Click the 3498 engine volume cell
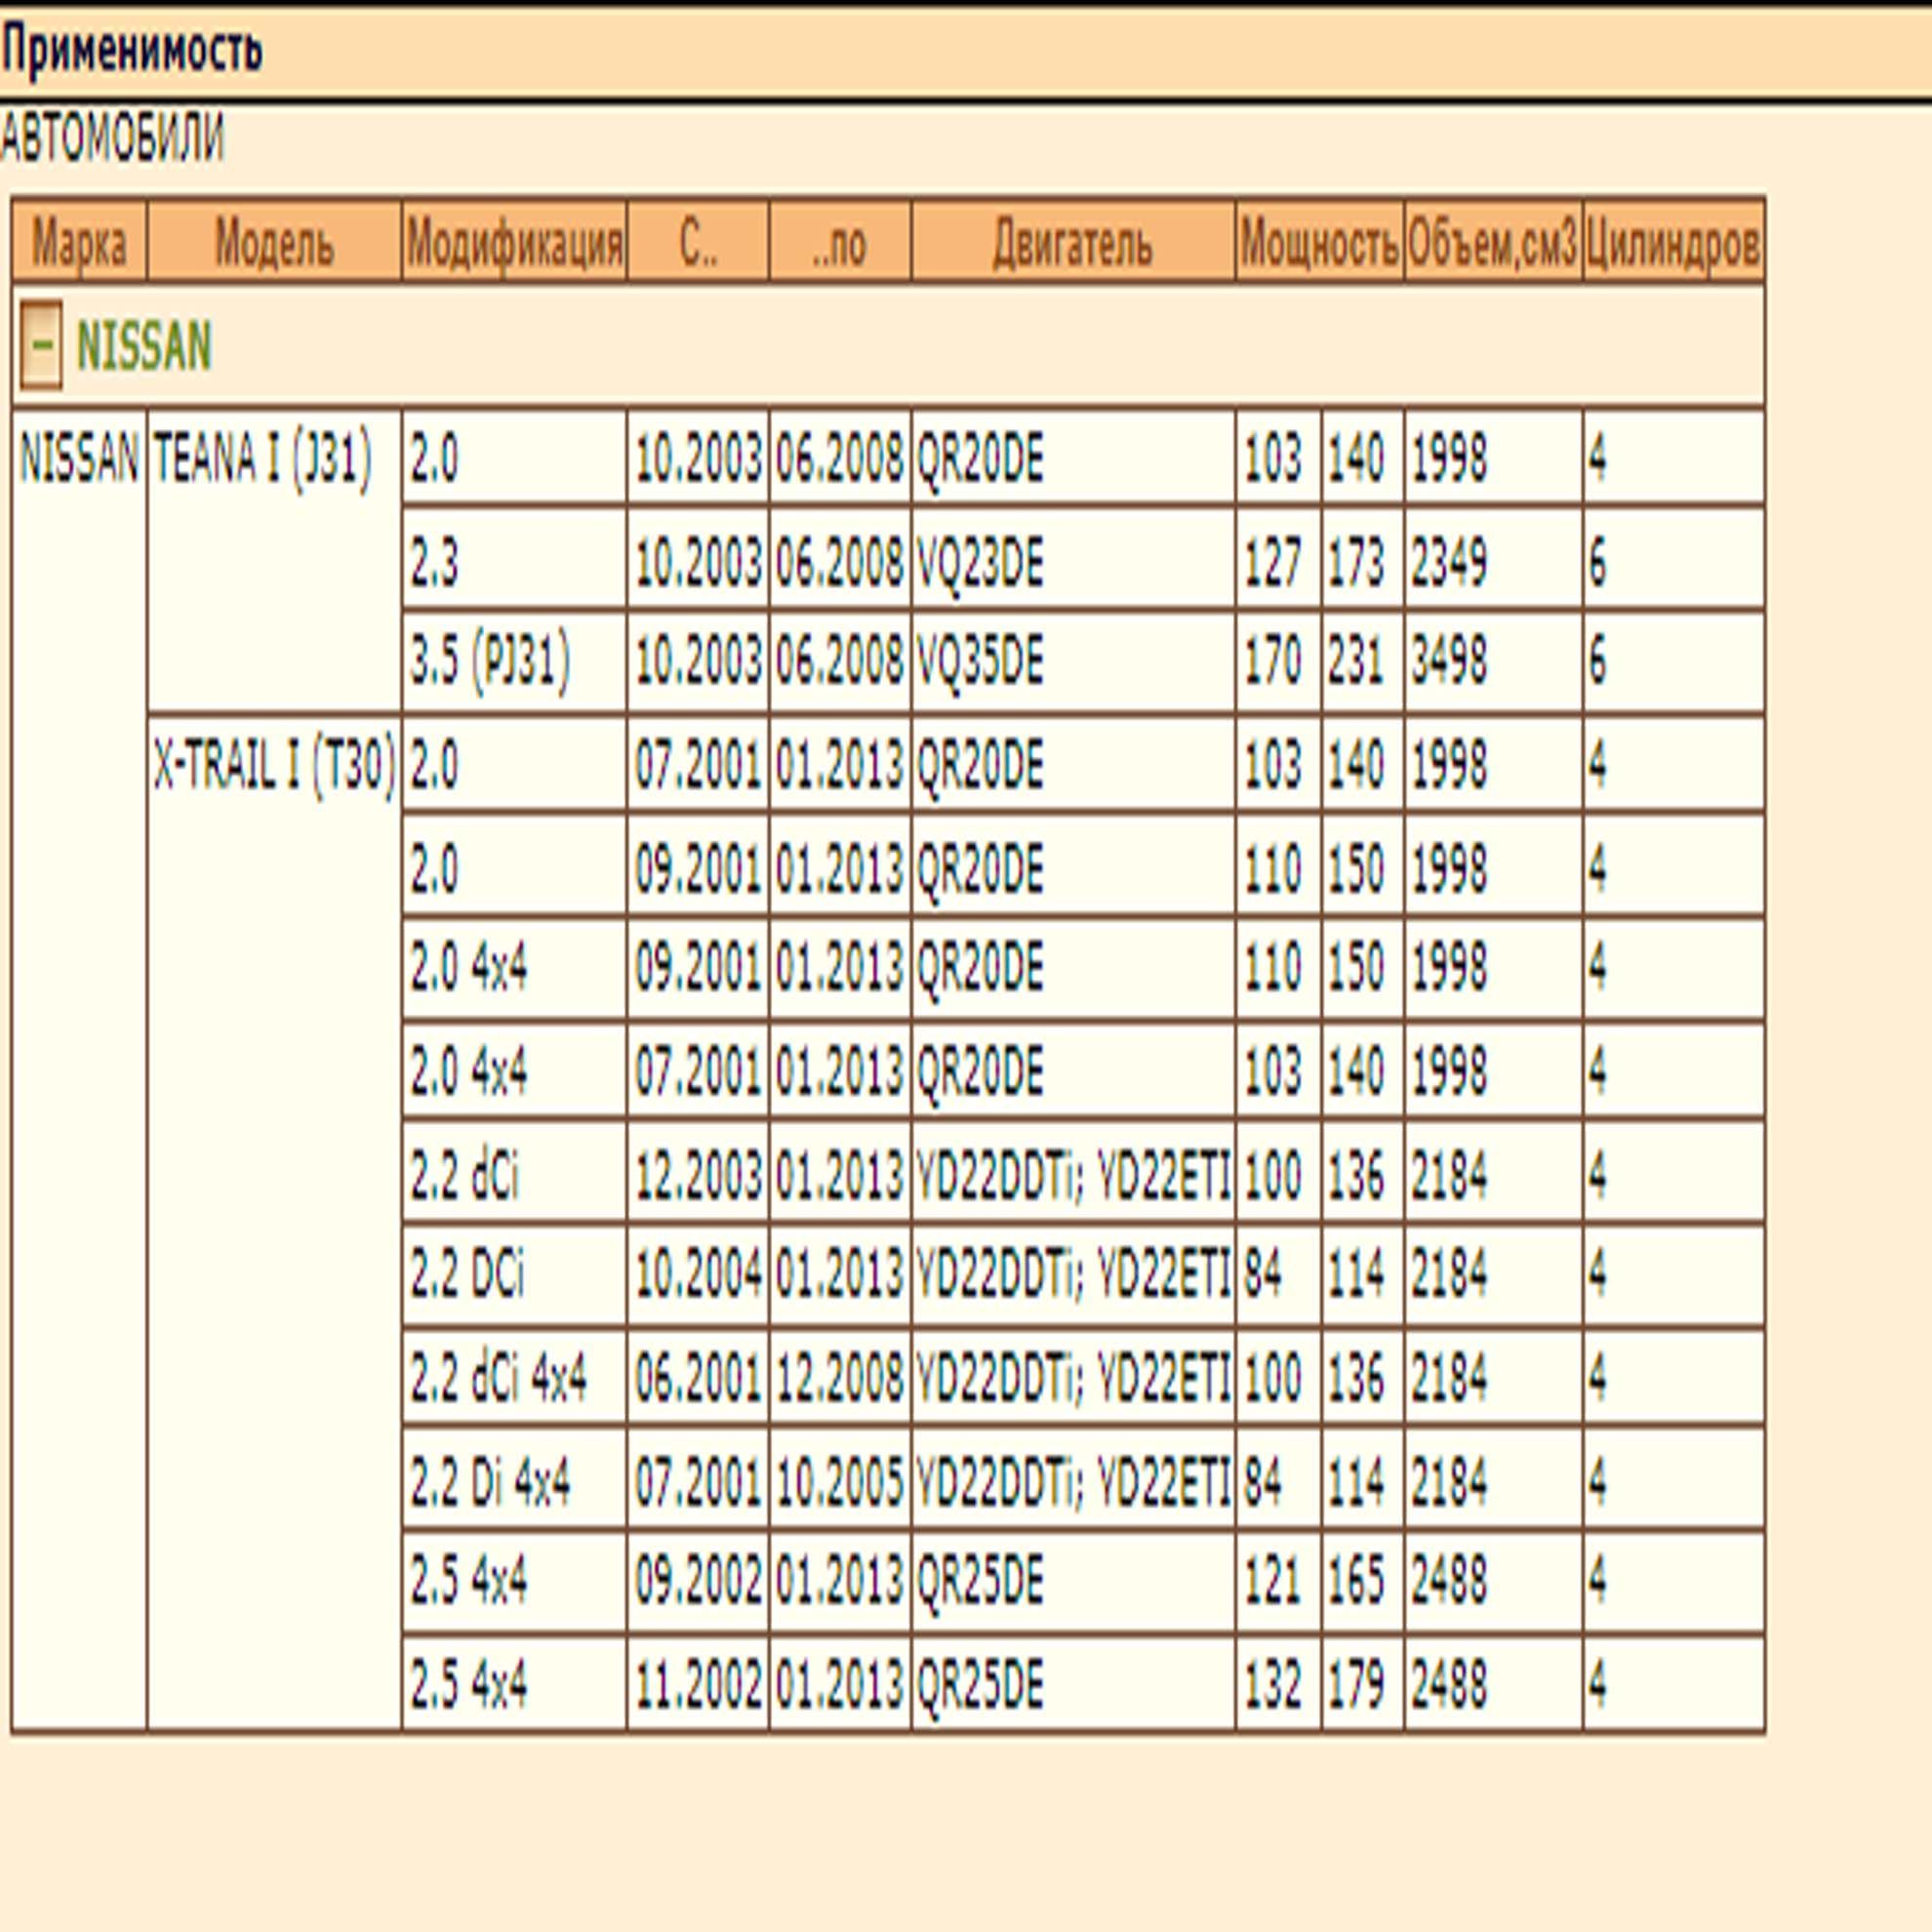Screen dimensions: 1932x1932 [1449, 661]
